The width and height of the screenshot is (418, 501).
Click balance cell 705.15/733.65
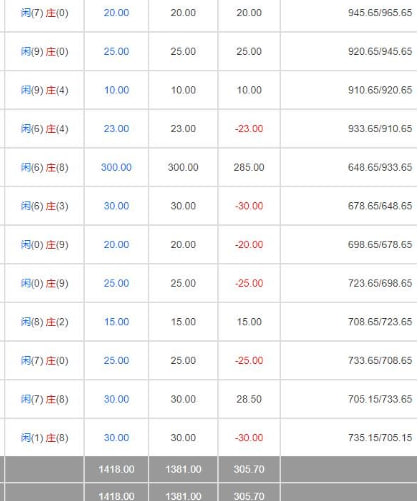pos(380,399)
